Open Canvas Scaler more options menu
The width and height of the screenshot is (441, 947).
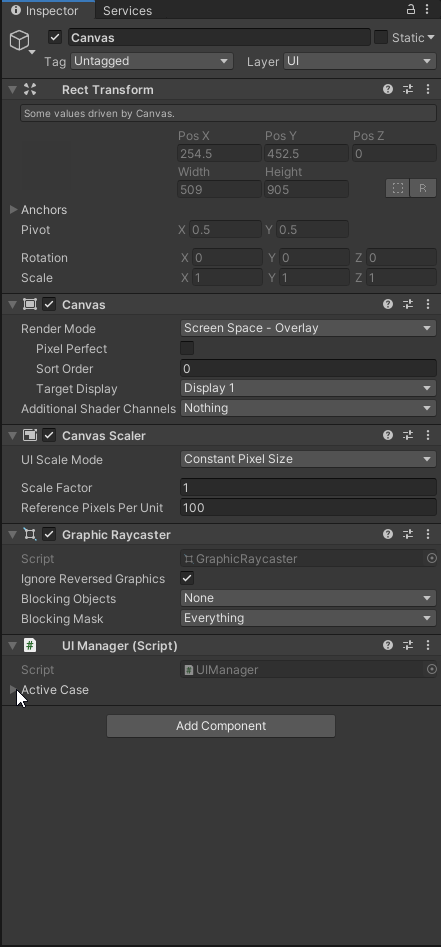pyautogui.click(x=428, y=435)
